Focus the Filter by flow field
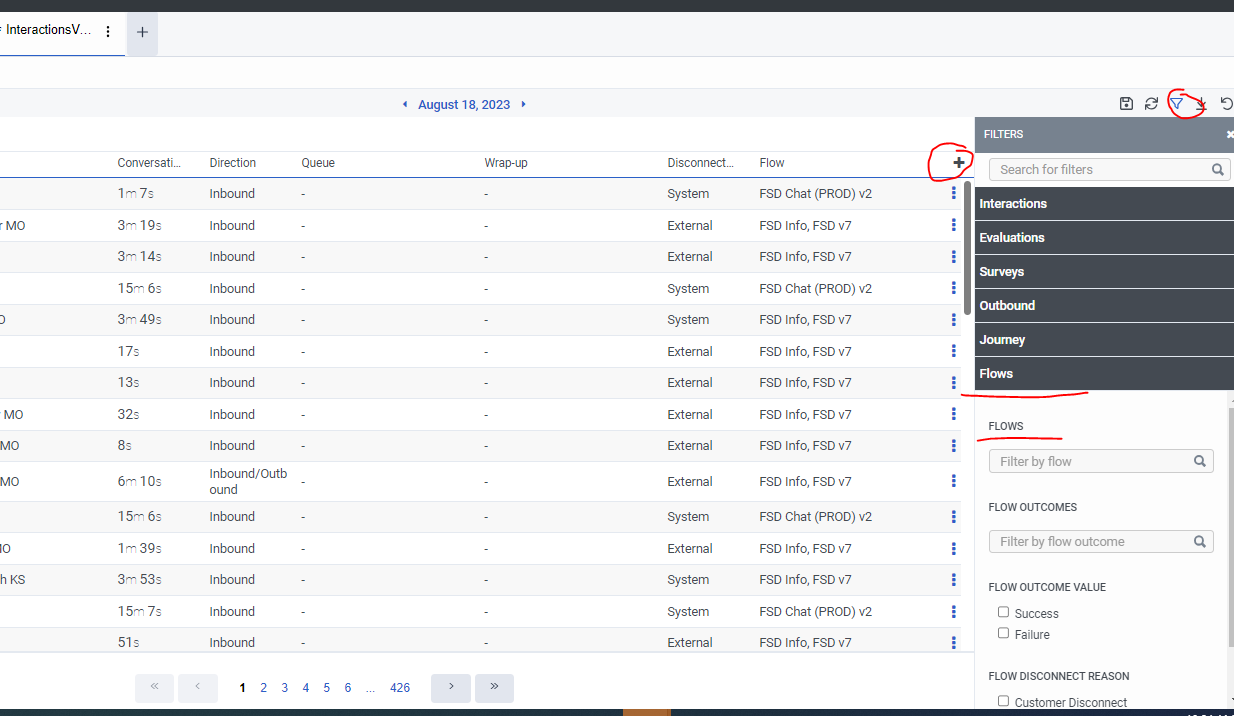 tap(1101, 462)
